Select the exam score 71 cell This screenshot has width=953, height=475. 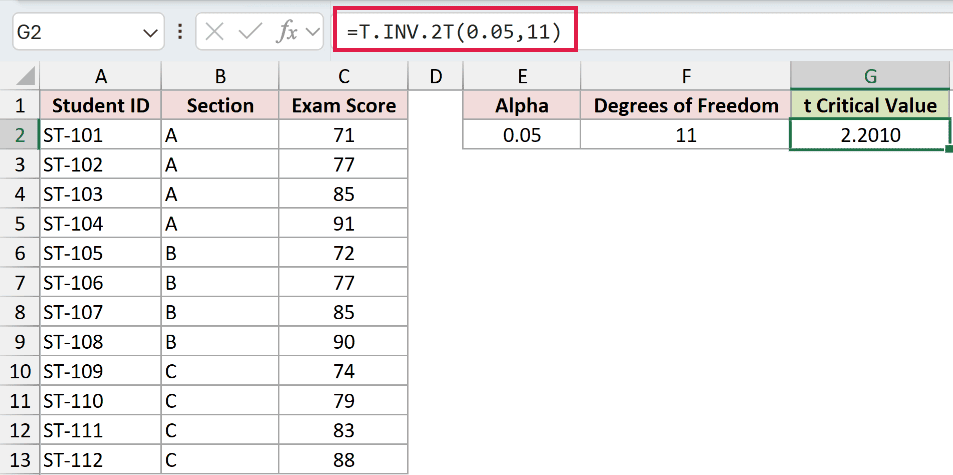click(343, 135)
